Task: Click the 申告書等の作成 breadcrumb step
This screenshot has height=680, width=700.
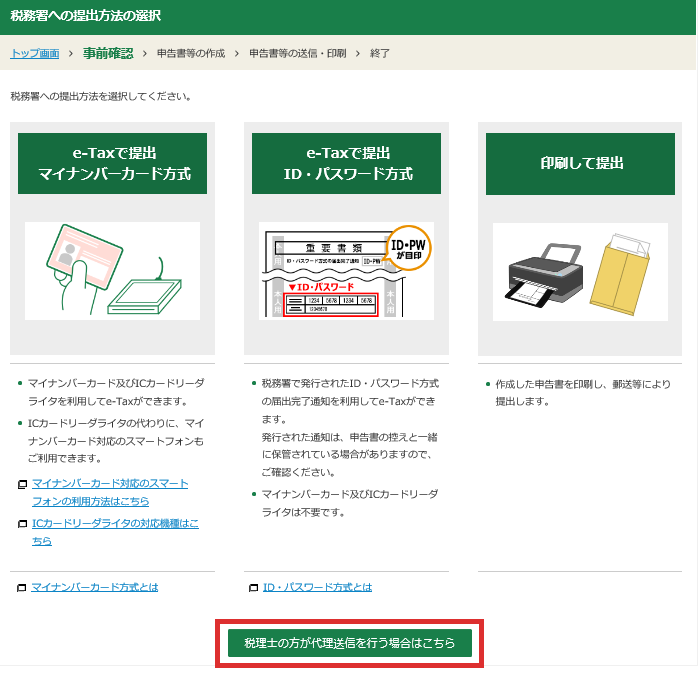Action: pyautogui.click(x=191, y=54)
